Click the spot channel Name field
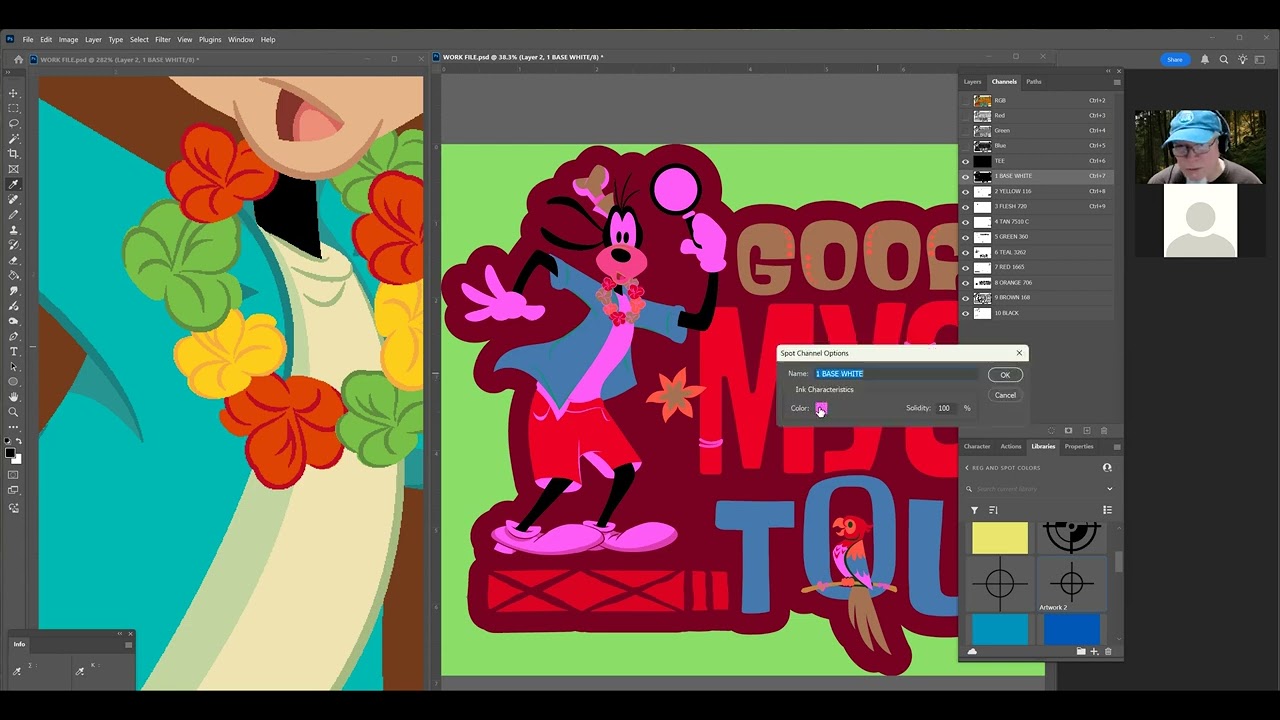Viewport: 1280px width, 720px height. point(895,373)
